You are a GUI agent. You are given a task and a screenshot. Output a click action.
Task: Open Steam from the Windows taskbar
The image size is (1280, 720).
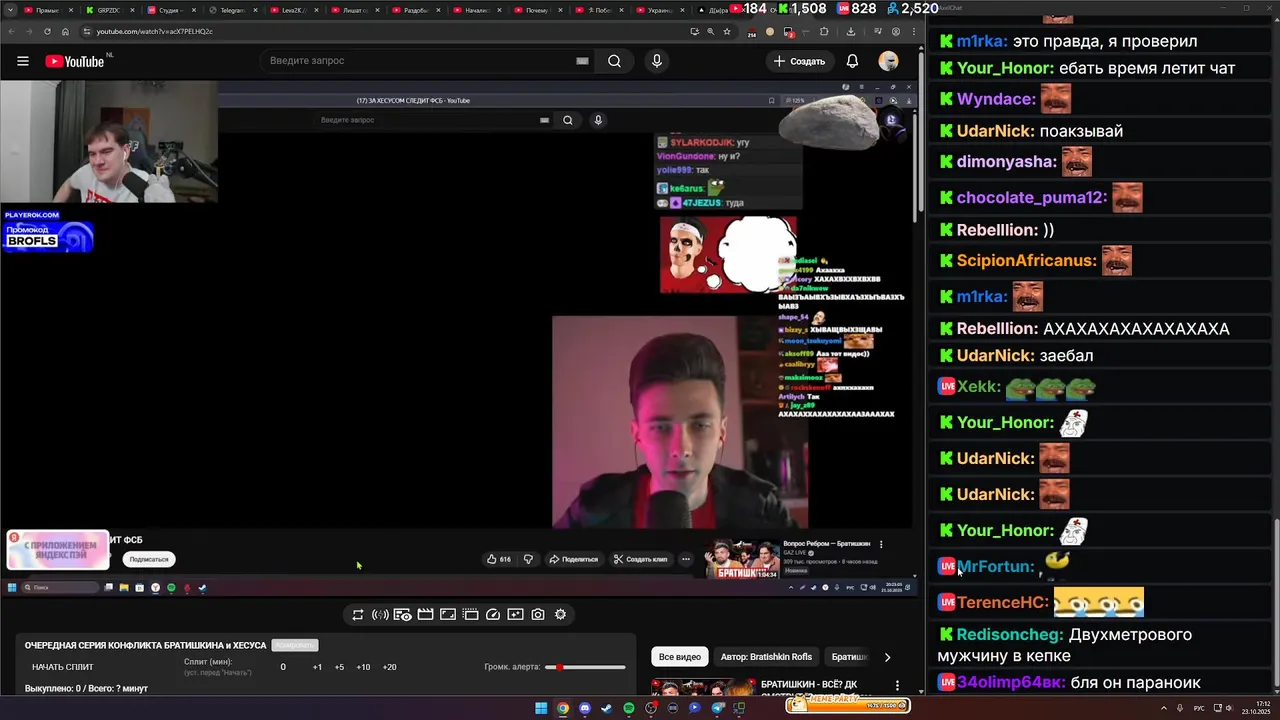pos(606,708)
